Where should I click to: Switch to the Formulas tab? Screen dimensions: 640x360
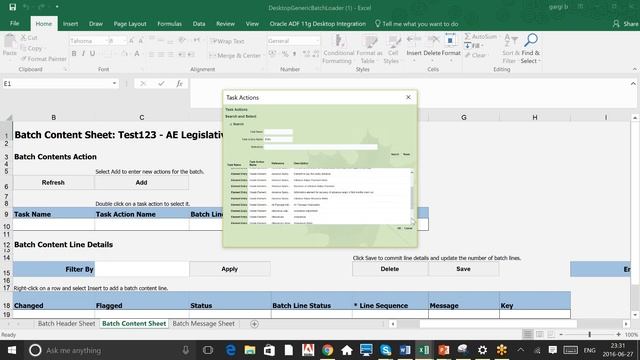(169, 24)
